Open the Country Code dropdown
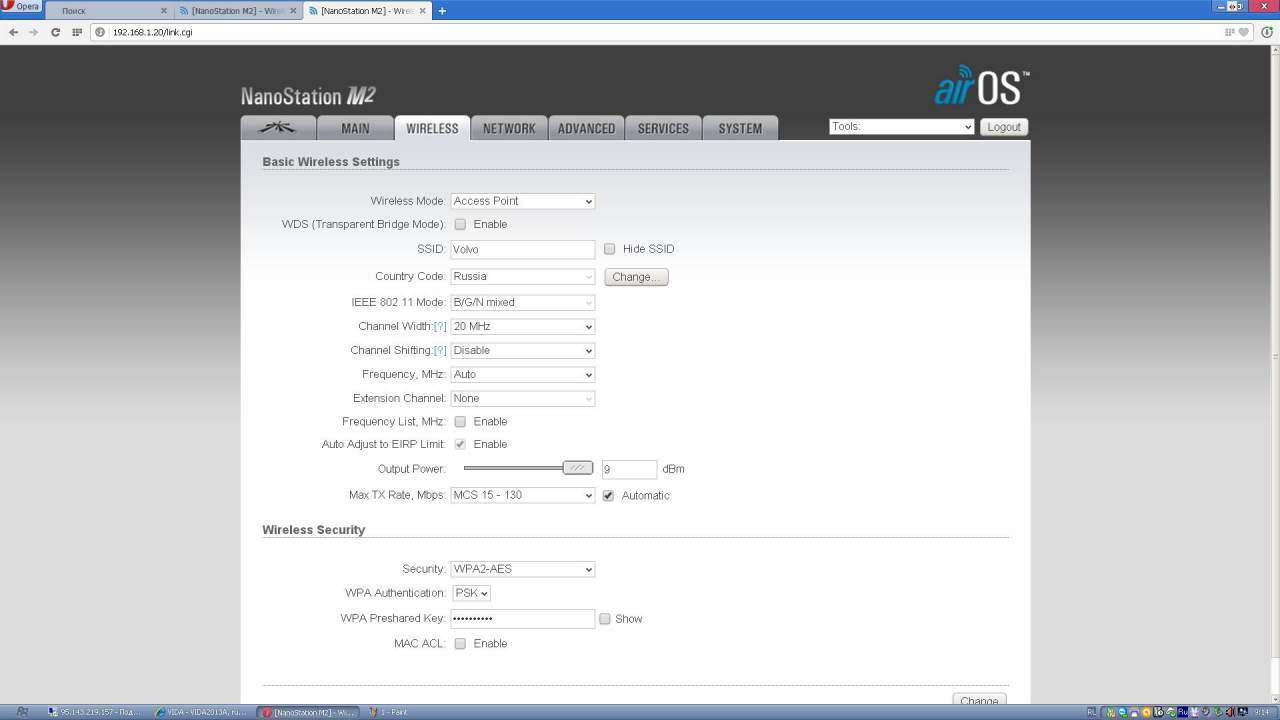 click(x=523, y=276)
